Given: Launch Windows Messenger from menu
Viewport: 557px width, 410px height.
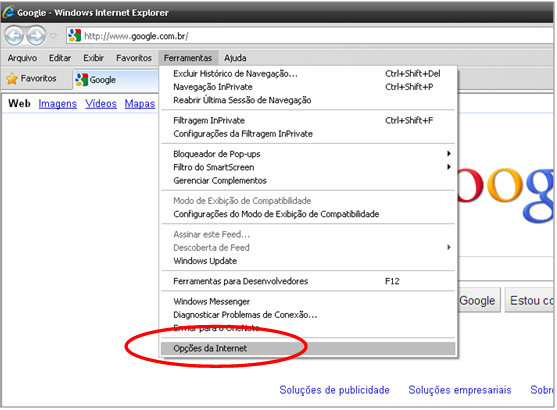Looking at the screenshot, I should click(308, 302).
